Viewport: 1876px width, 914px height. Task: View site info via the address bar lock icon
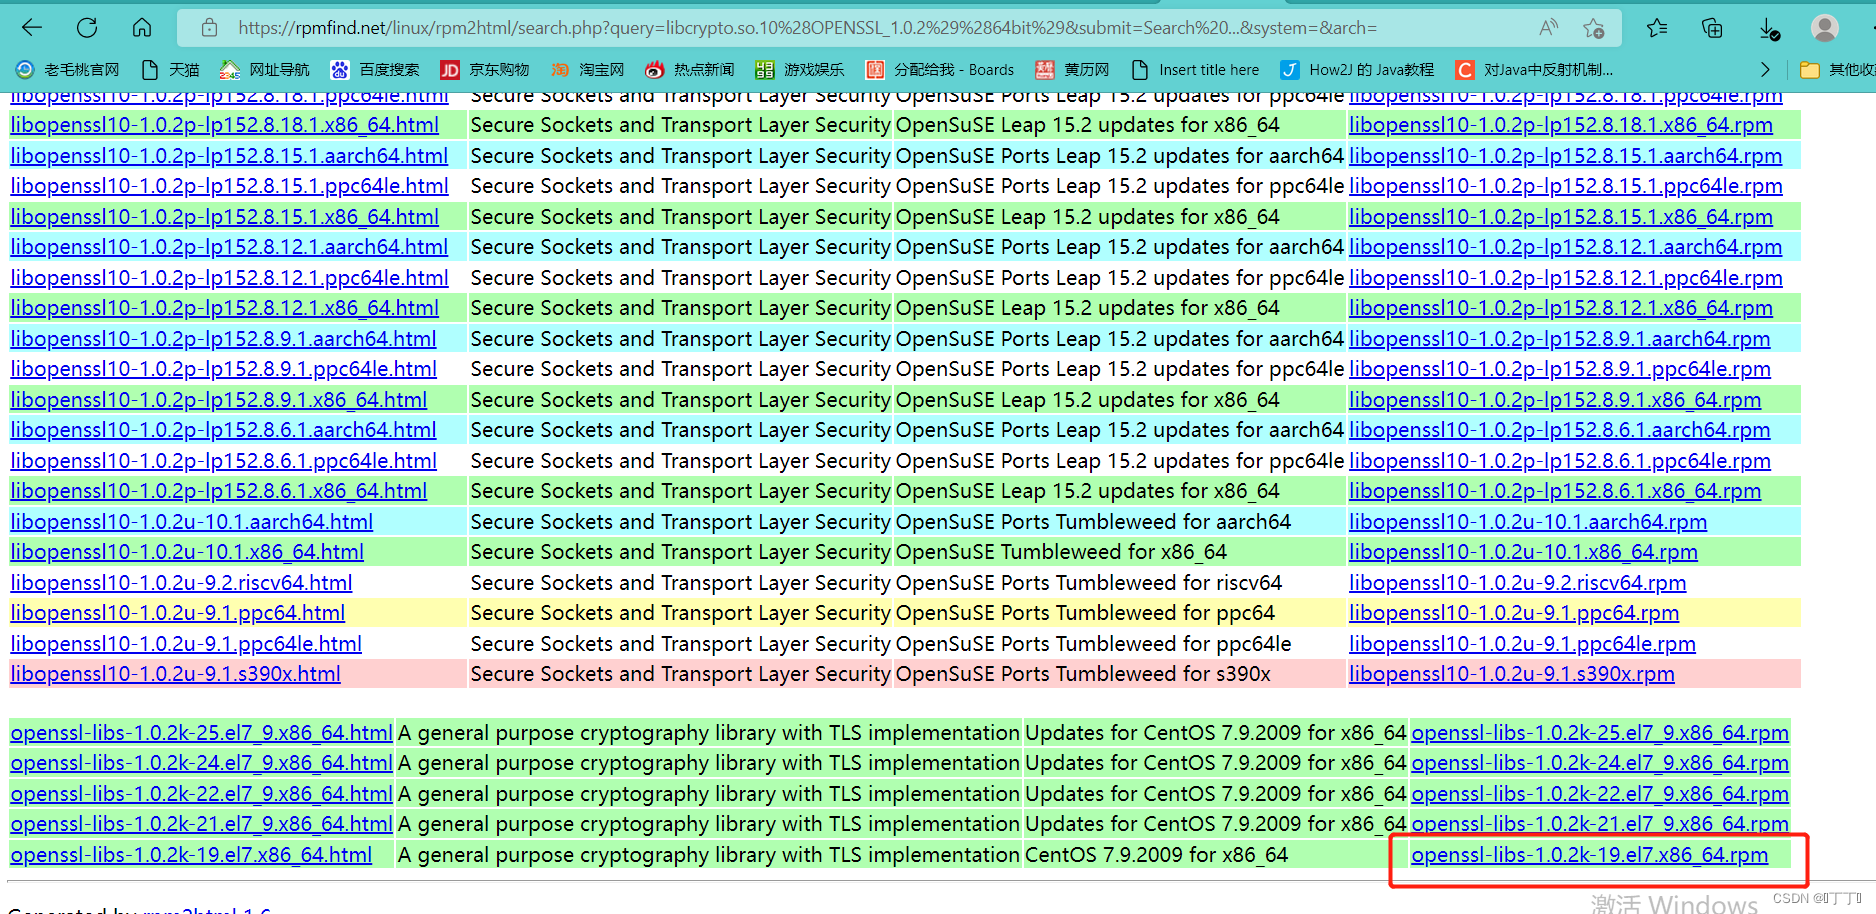209,28
